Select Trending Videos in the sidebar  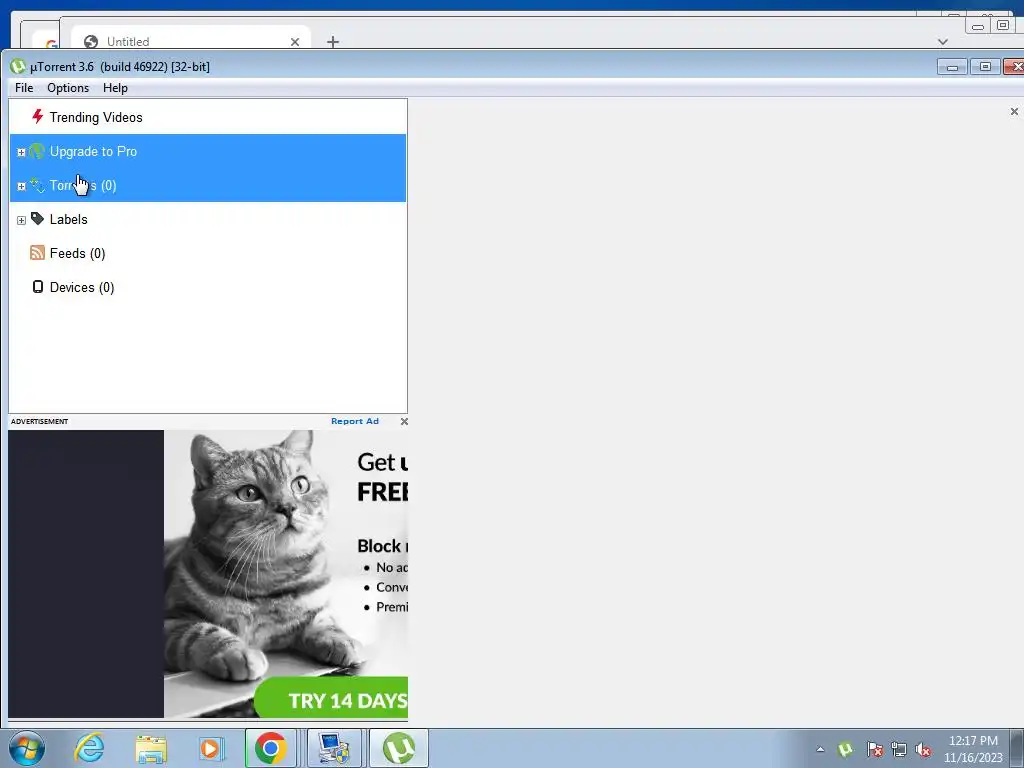click(208, 118)
